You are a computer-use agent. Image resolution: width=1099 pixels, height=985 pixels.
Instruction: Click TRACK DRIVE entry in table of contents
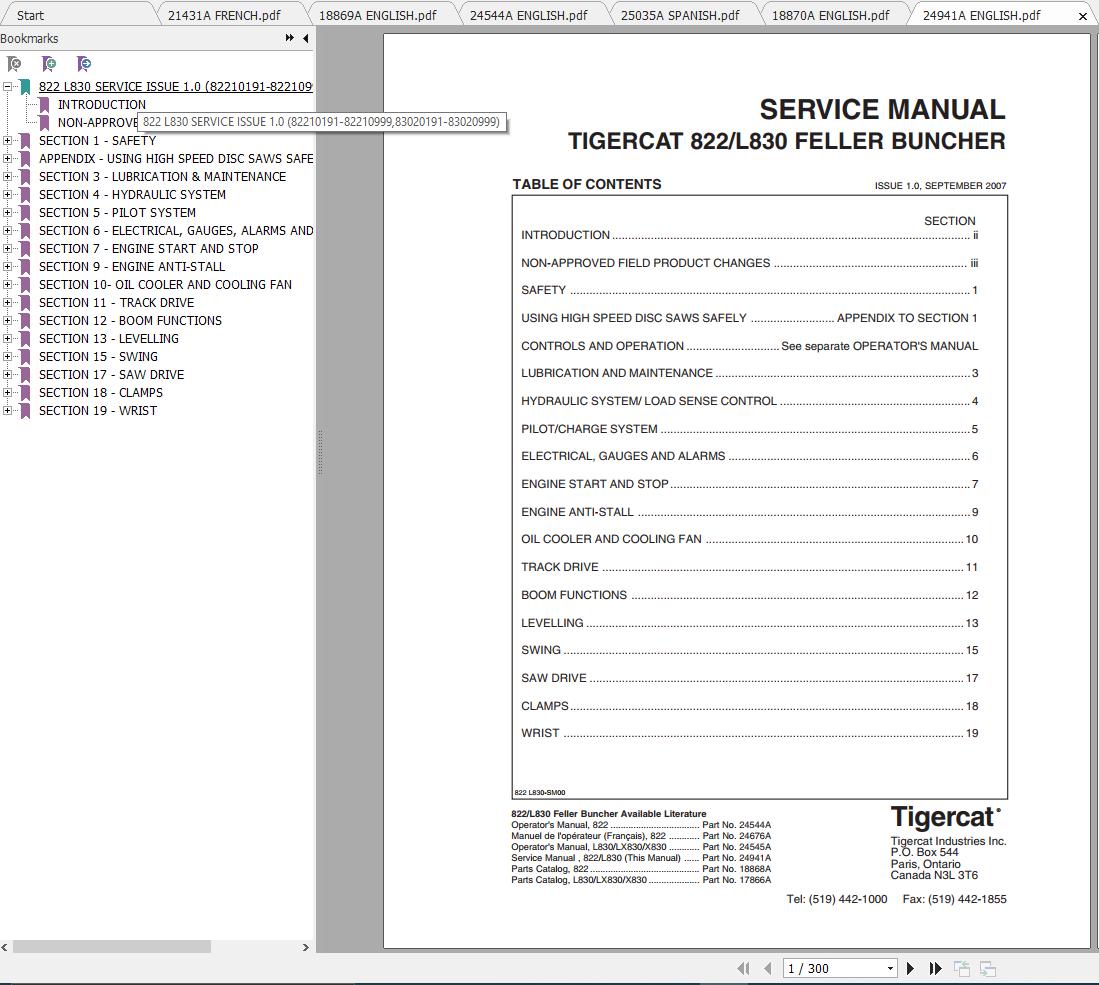click(x=749, y=567)
